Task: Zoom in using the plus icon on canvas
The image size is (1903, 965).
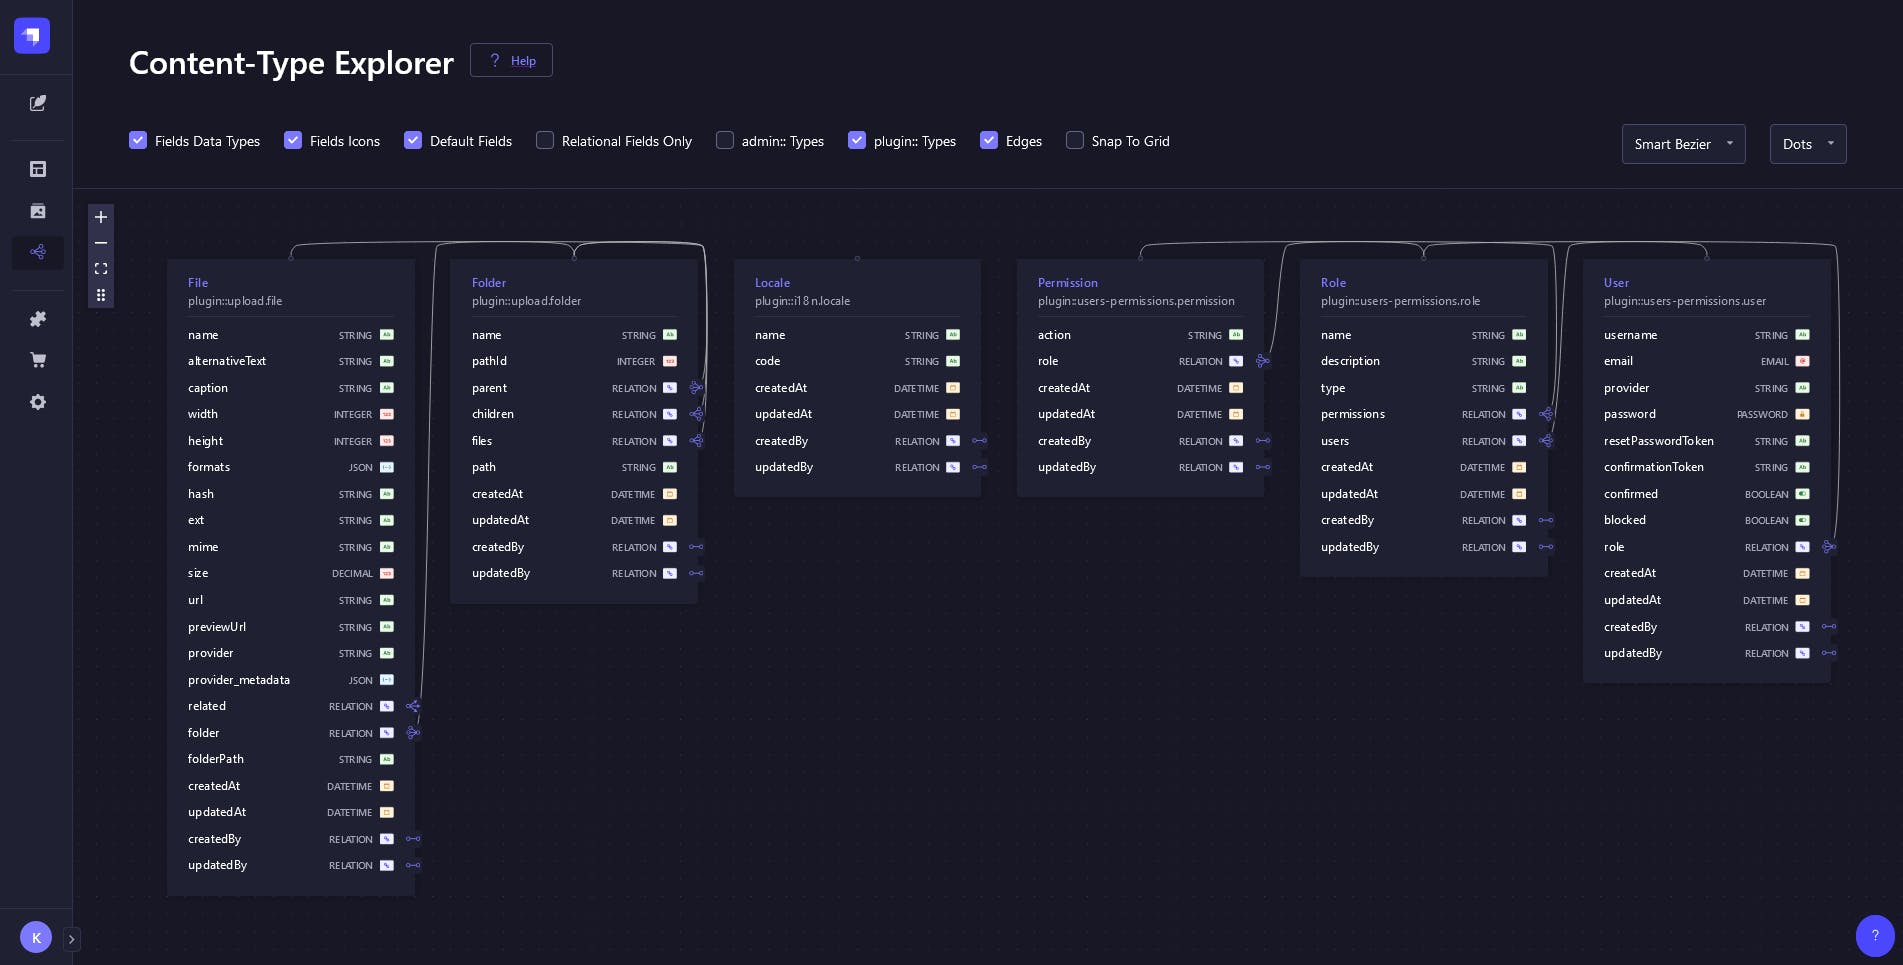Action: coord(101,217)
